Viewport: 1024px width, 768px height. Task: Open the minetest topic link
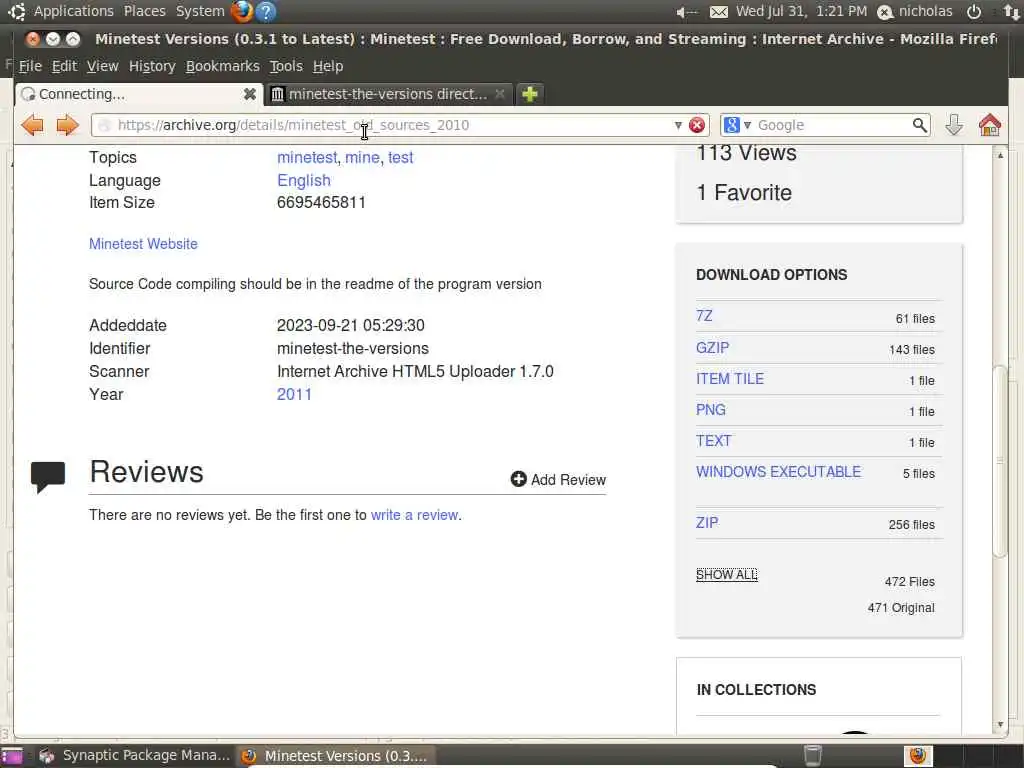pyautogui.click(x=307, y=157)
